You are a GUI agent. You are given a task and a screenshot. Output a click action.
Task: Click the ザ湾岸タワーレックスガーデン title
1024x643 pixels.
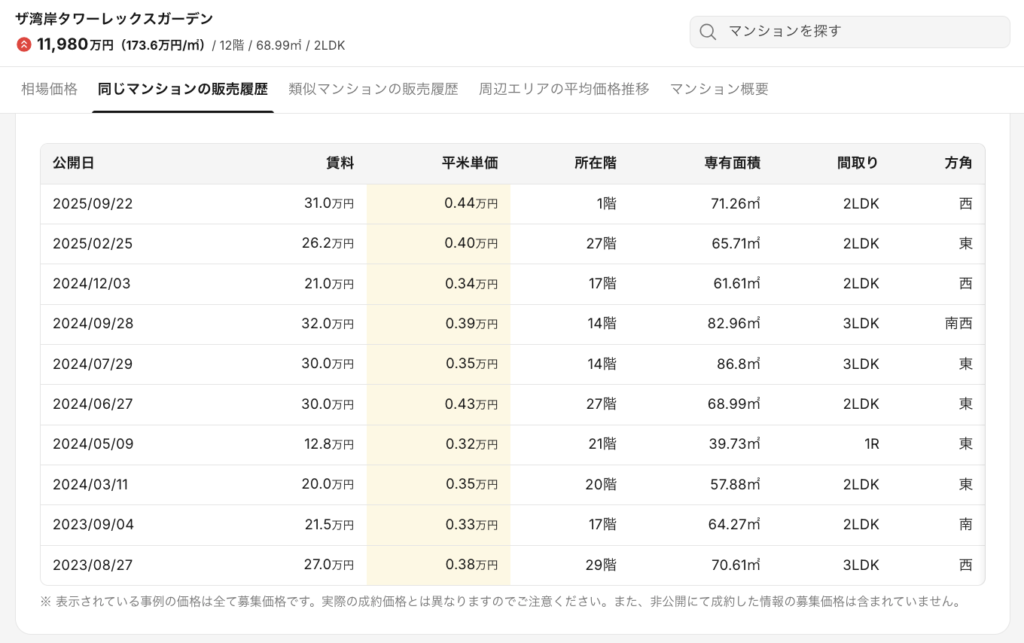pos(114,19)
